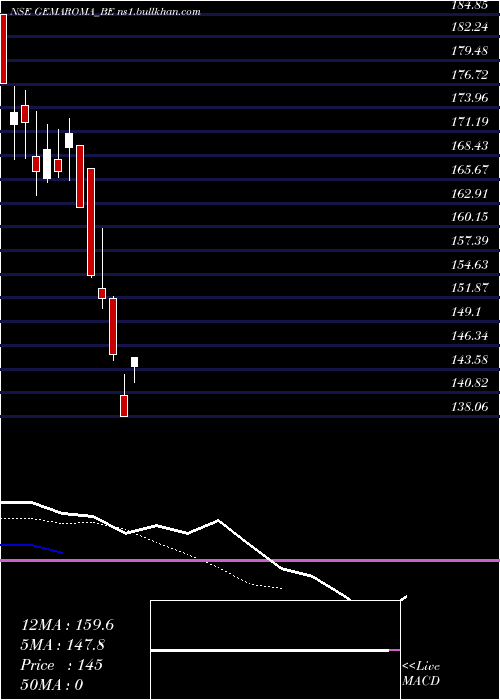Click the 160.15 price axis label
The width and height of the screenshot is (500, 700).
[470, 217]
